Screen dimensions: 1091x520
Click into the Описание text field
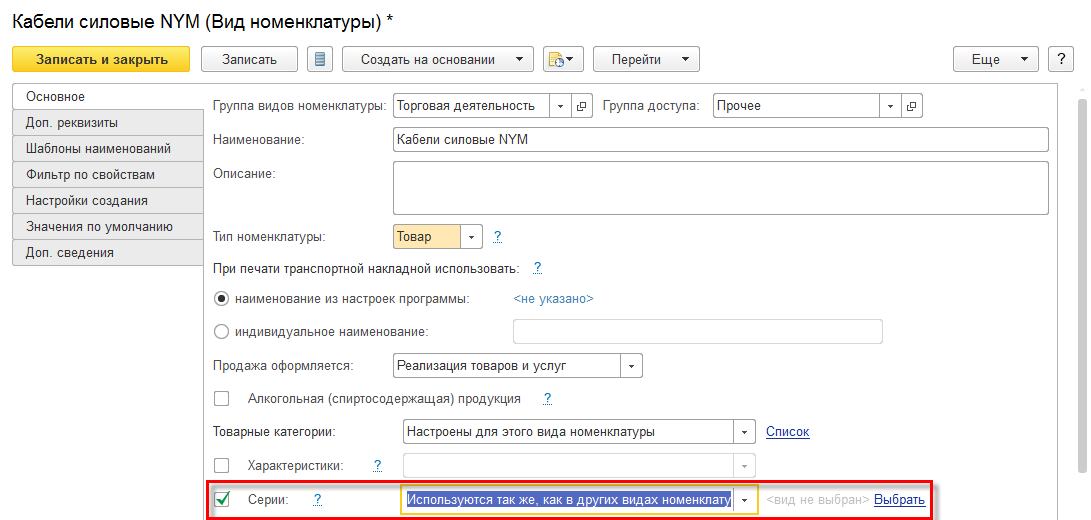click(x=720, y=188)
